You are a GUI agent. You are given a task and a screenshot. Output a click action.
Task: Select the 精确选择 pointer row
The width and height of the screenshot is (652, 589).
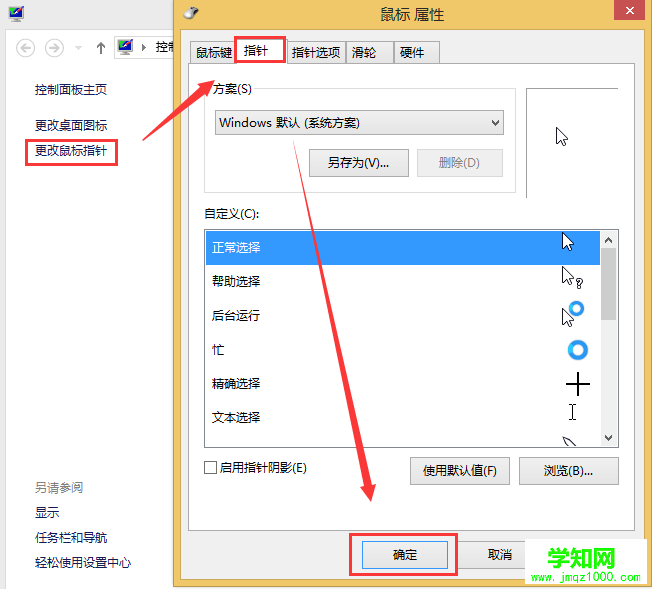403,383
